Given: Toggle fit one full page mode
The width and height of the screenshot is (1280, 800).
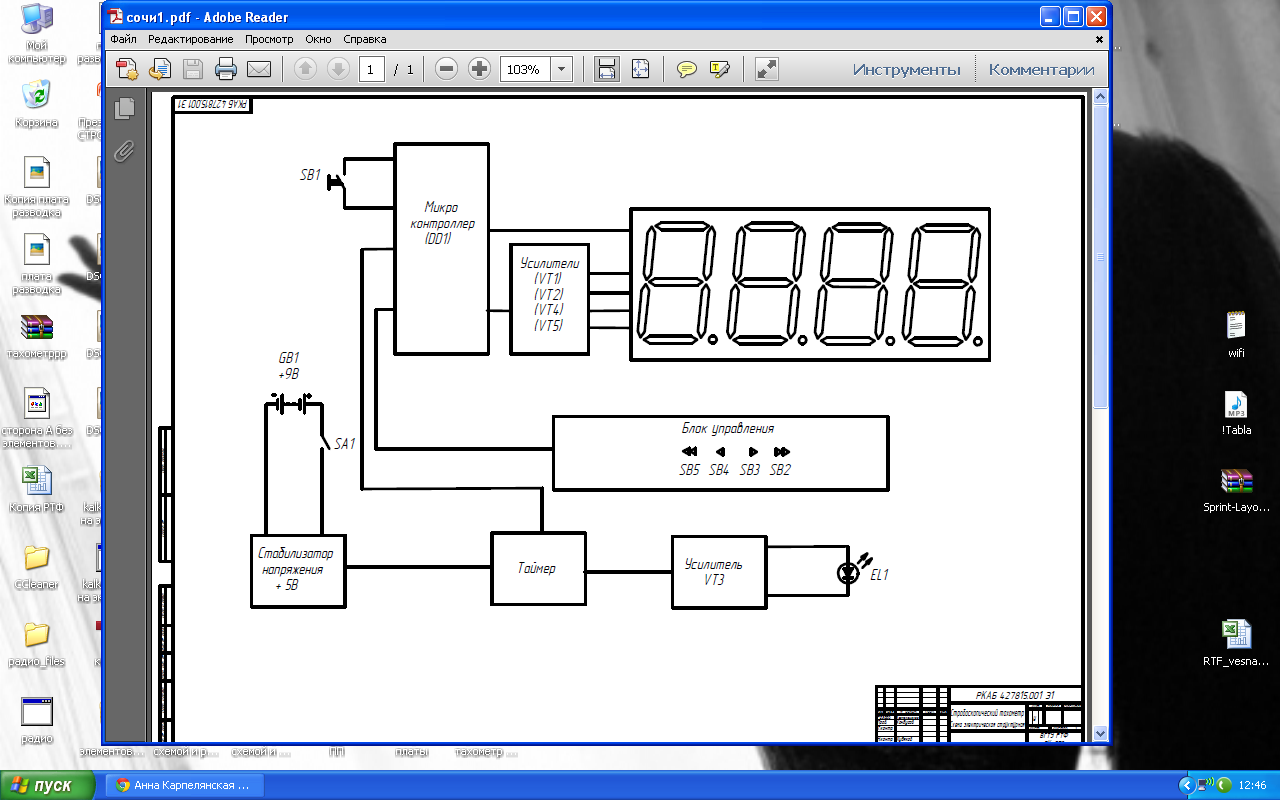Looking at the screenshot, I should [641, 69].
